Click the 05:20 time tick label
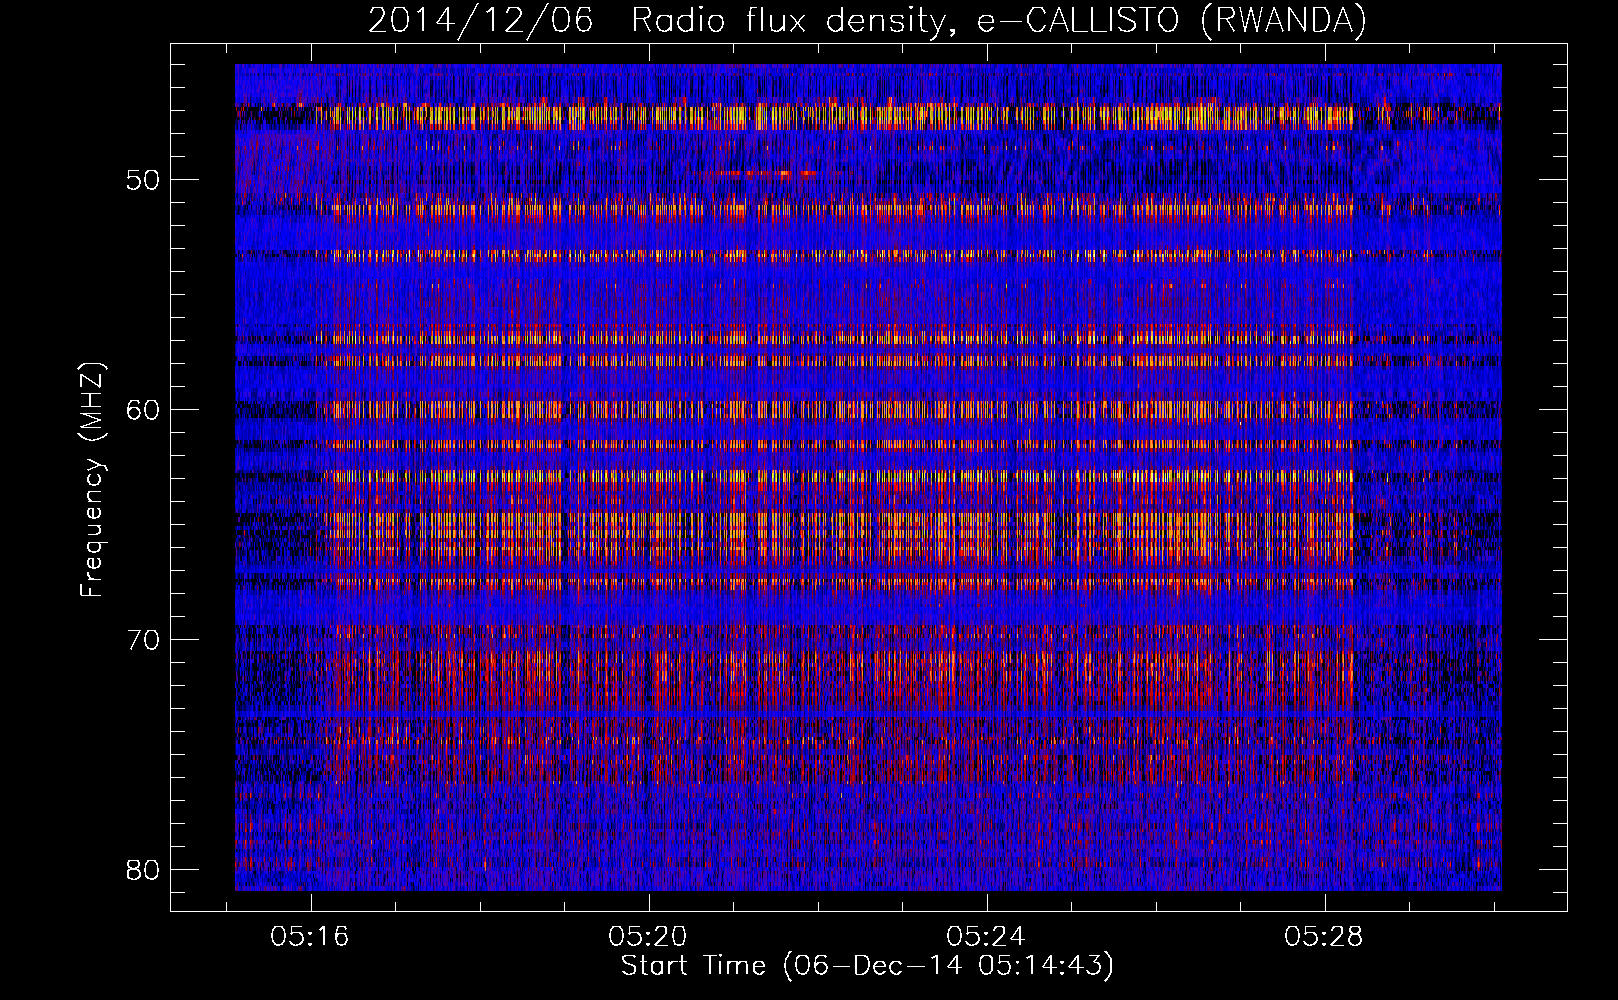Screen dimensions: 1618x1000 click(x=648, y=937)
